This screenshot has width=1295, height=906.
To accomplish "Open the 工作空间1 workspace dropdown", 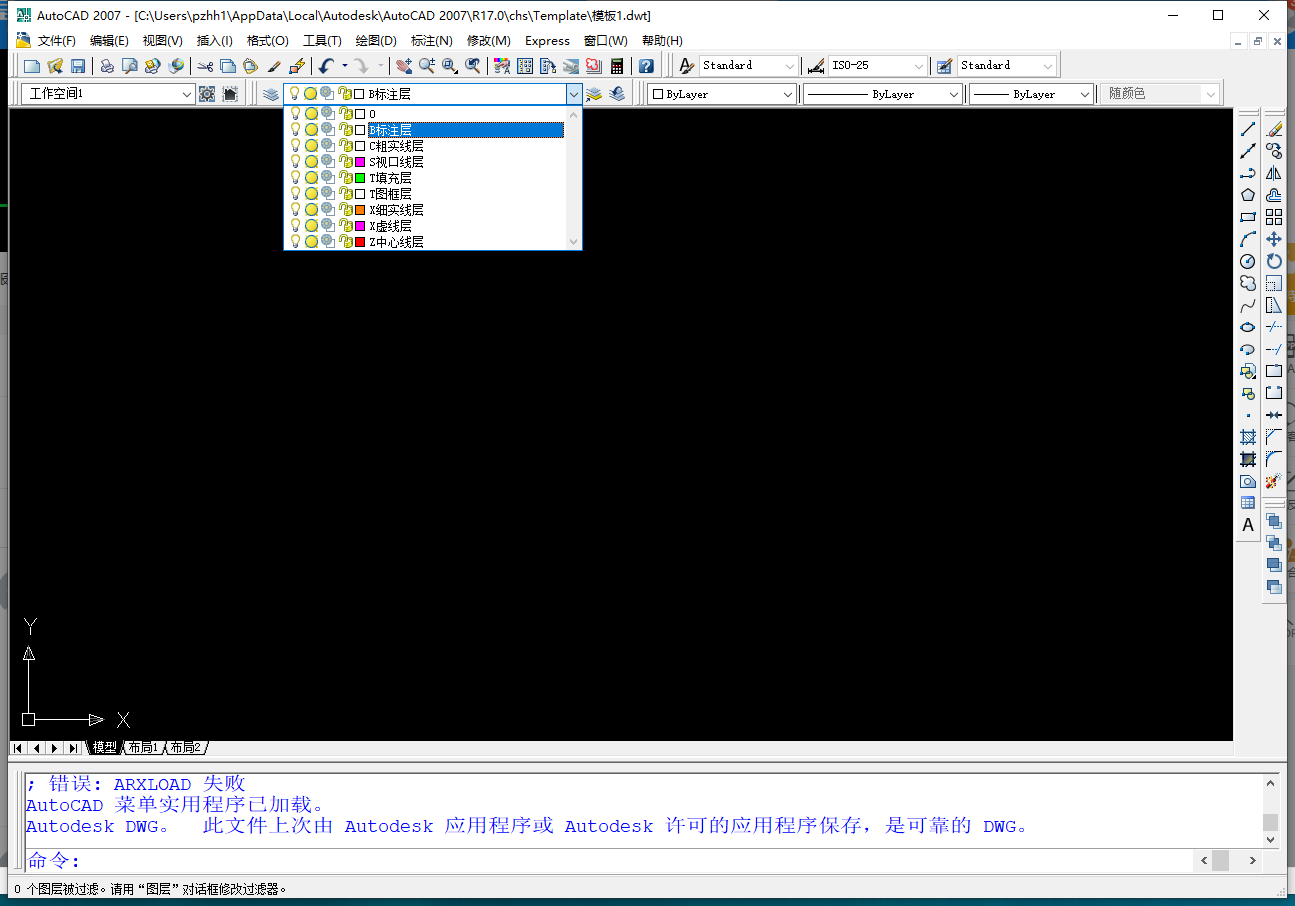I will [x=108, y=94].
